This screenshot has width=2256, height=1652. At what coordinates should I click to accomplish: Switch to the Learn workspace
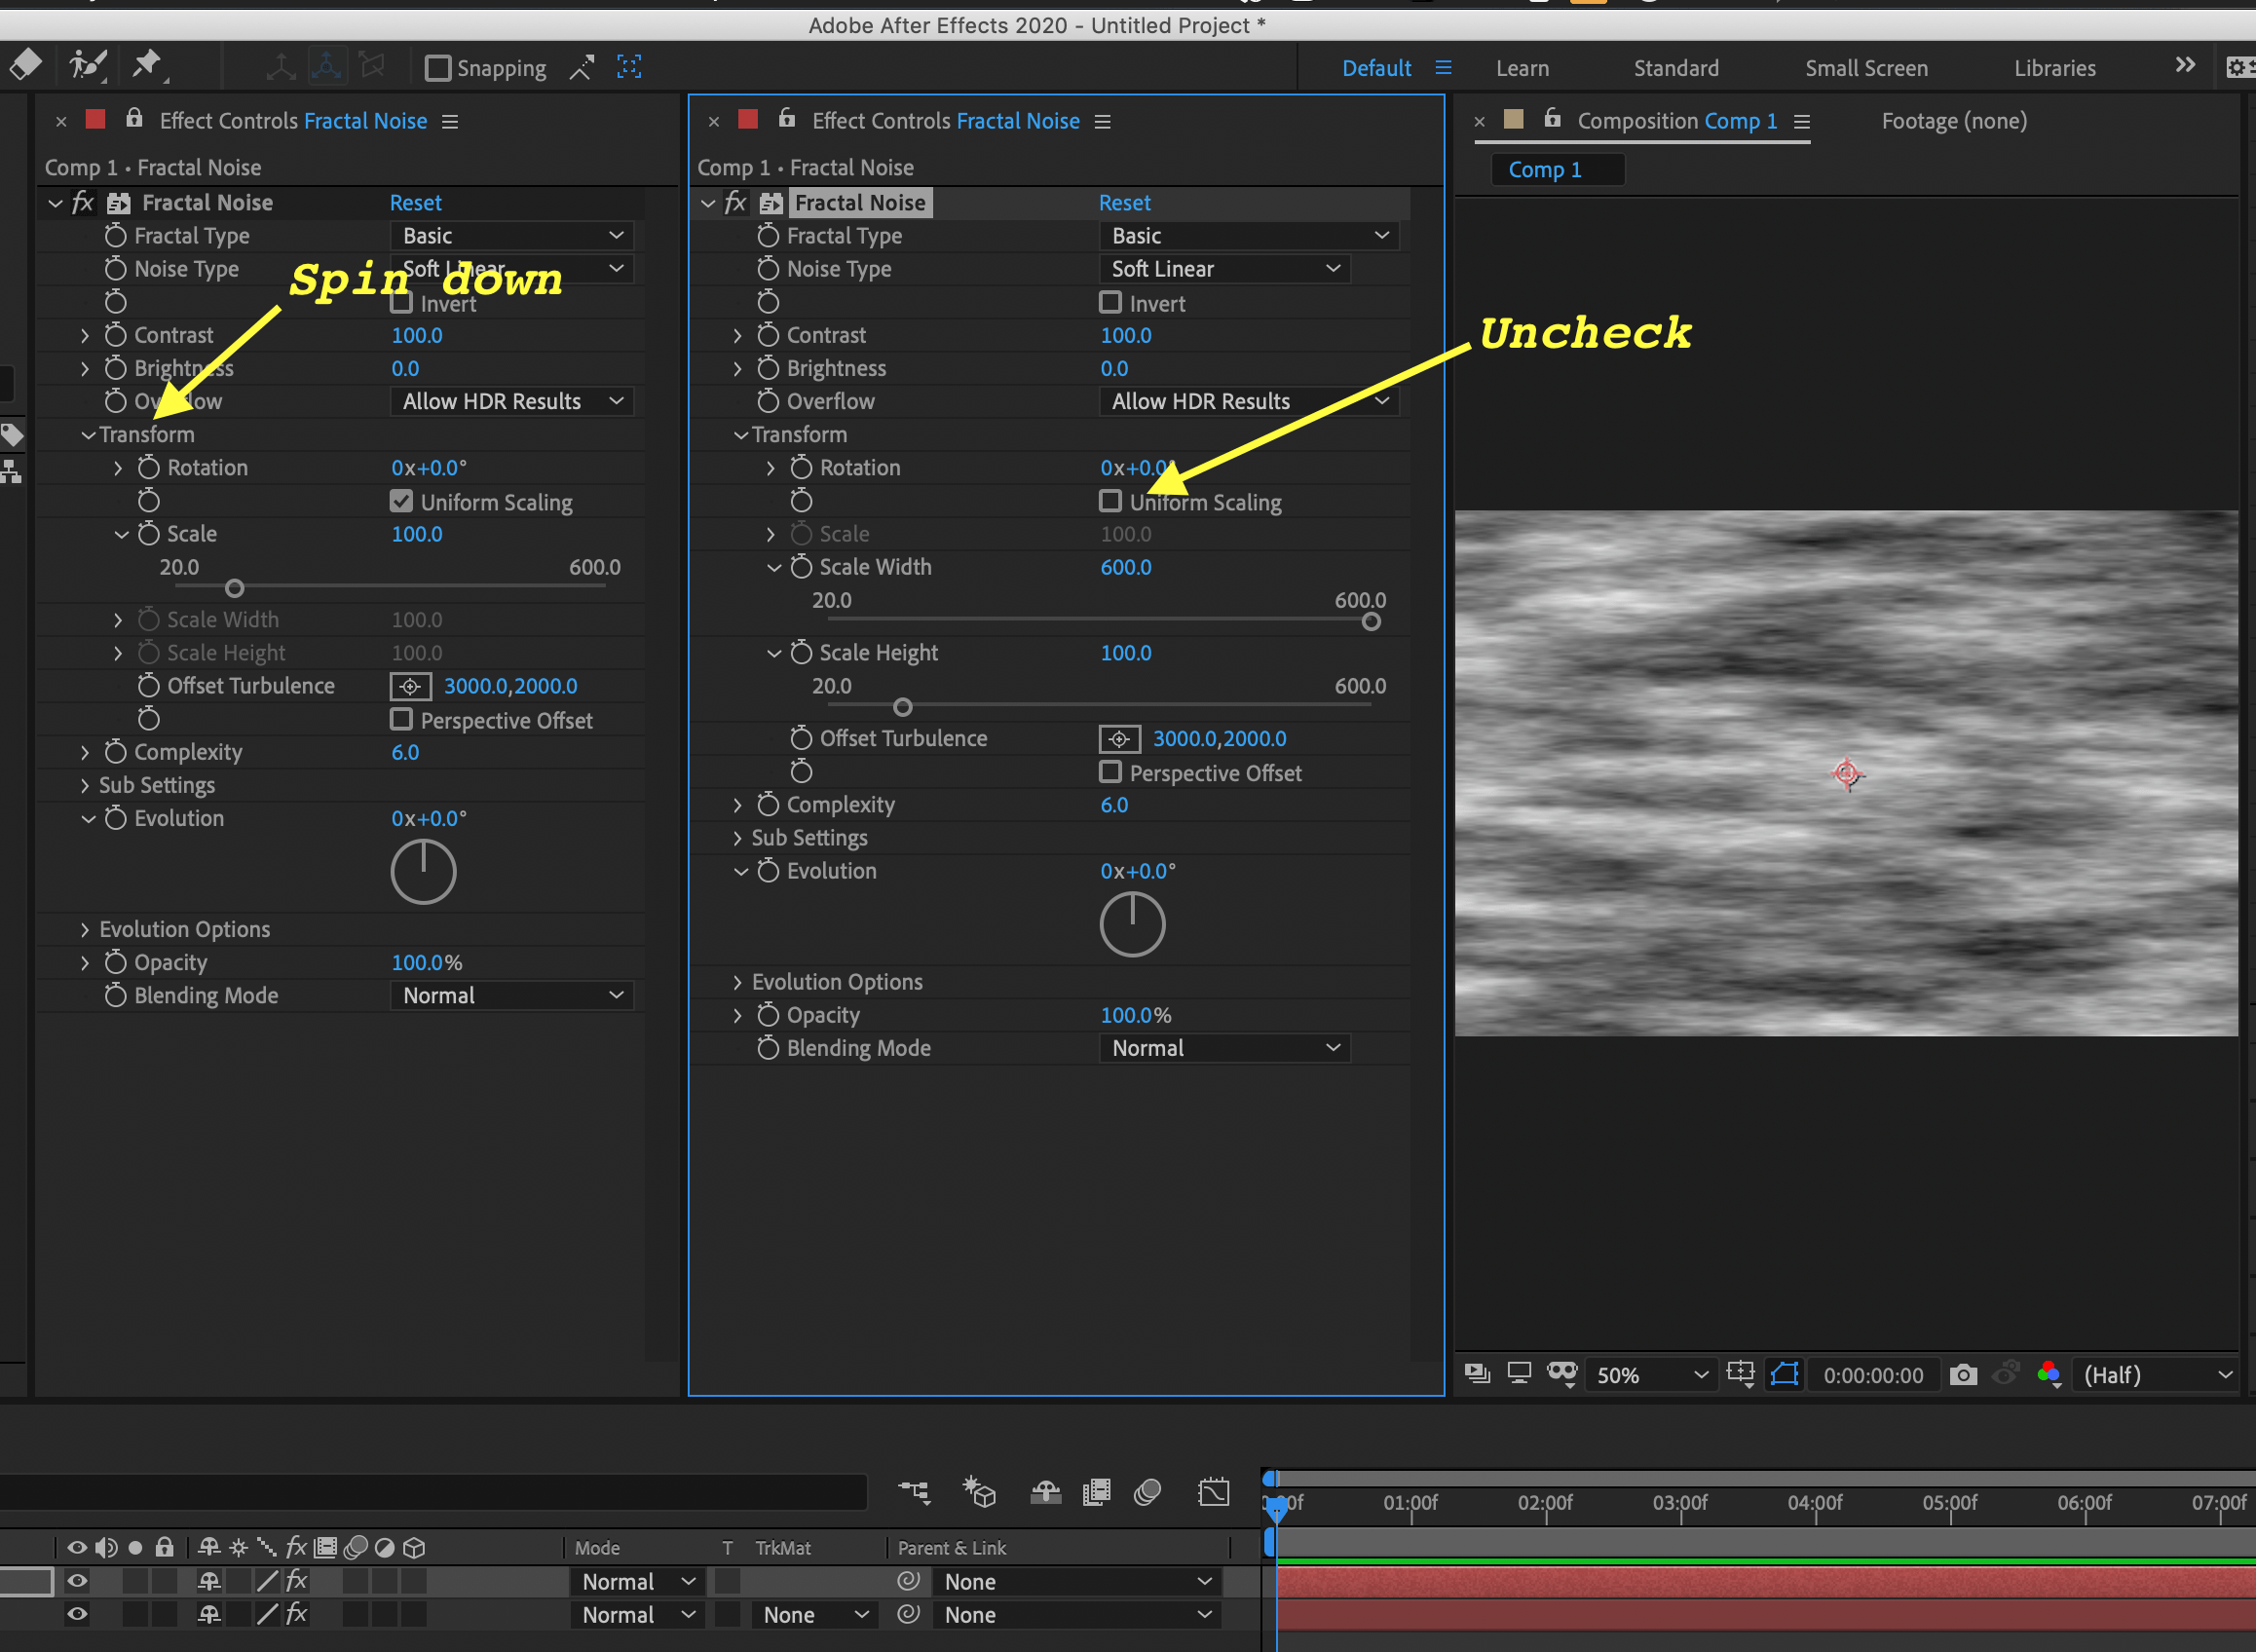click(1522, 68)
